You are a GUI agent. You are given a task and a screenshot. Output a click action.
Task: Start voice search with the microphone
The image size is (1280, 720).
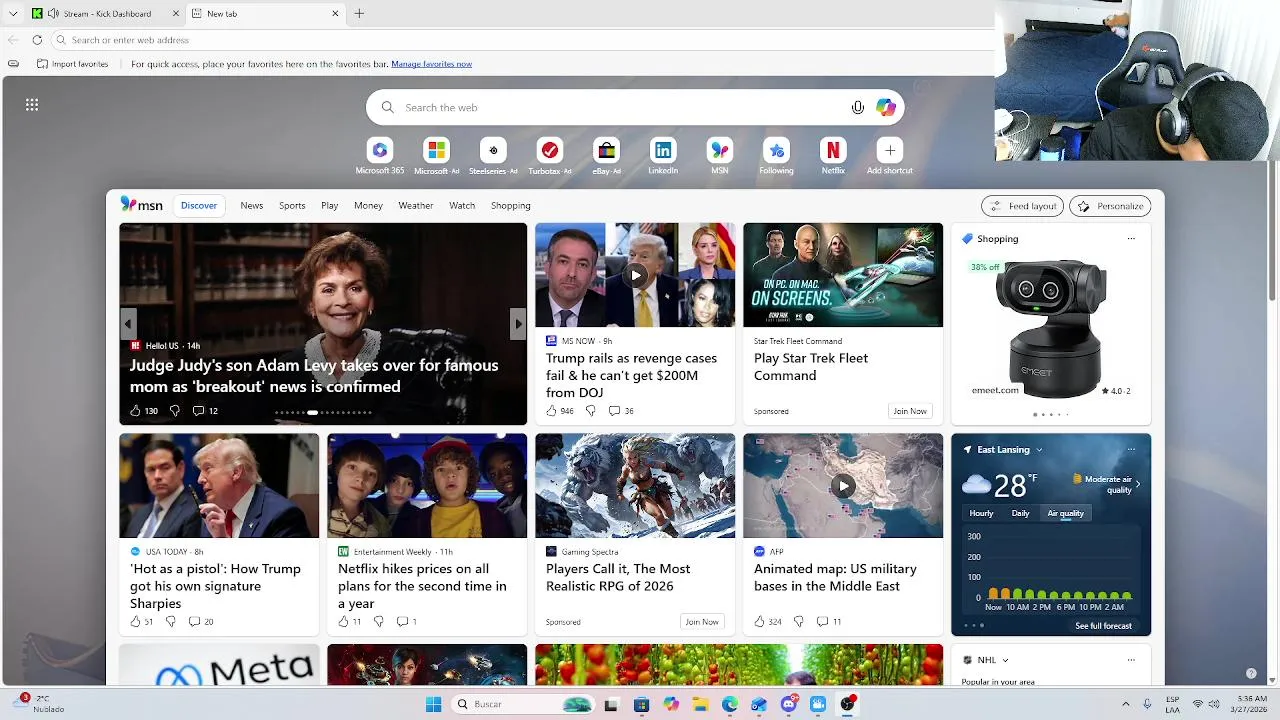[x=857, y=107]
